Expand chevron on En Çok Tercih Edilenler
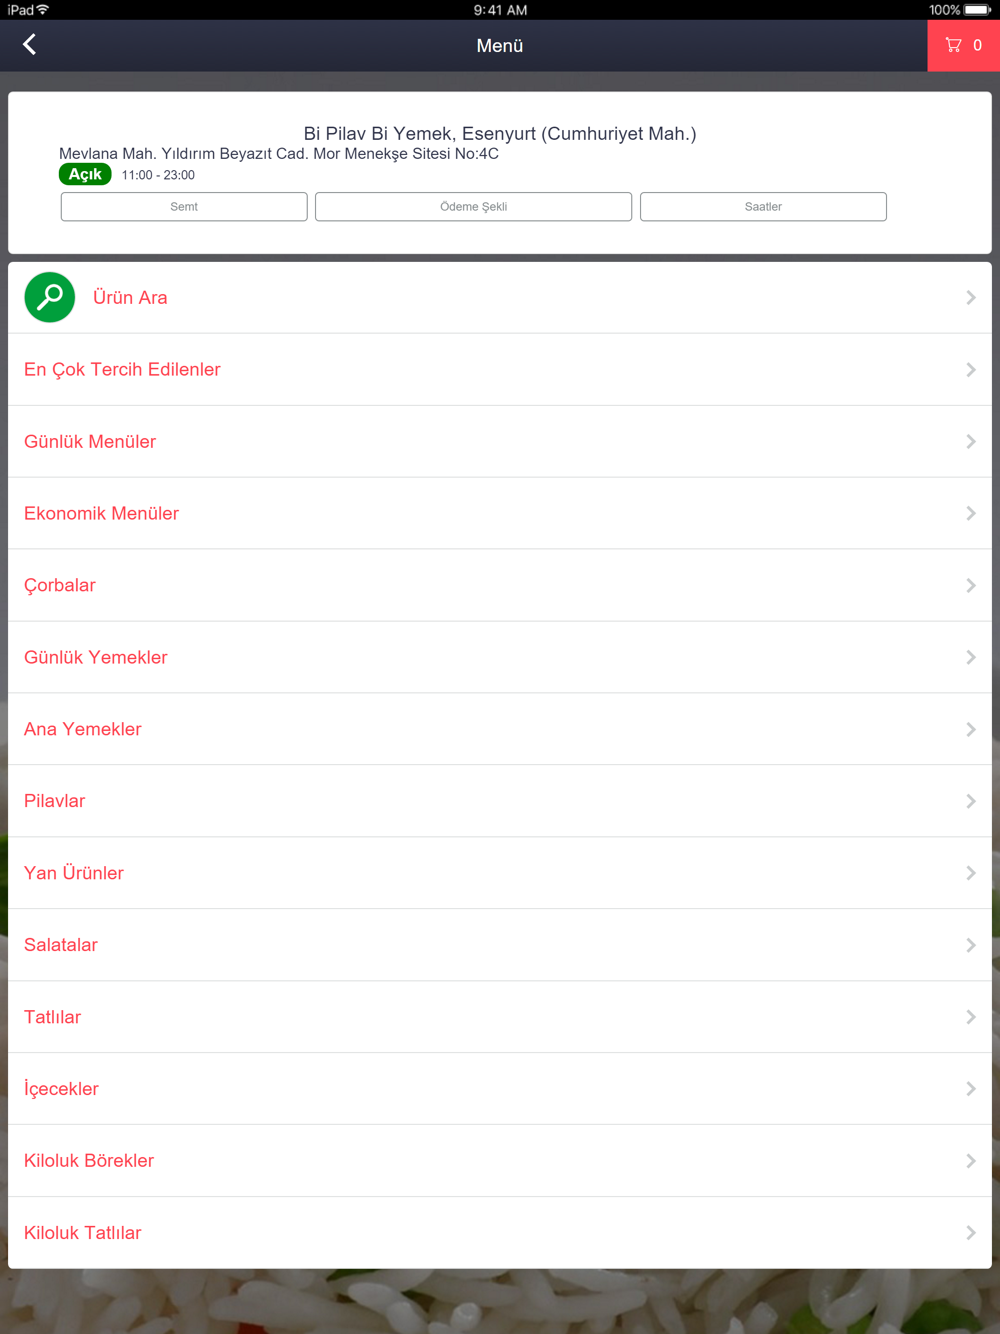This screenshot has height=1334, width=1000. (x=970, y=370)
